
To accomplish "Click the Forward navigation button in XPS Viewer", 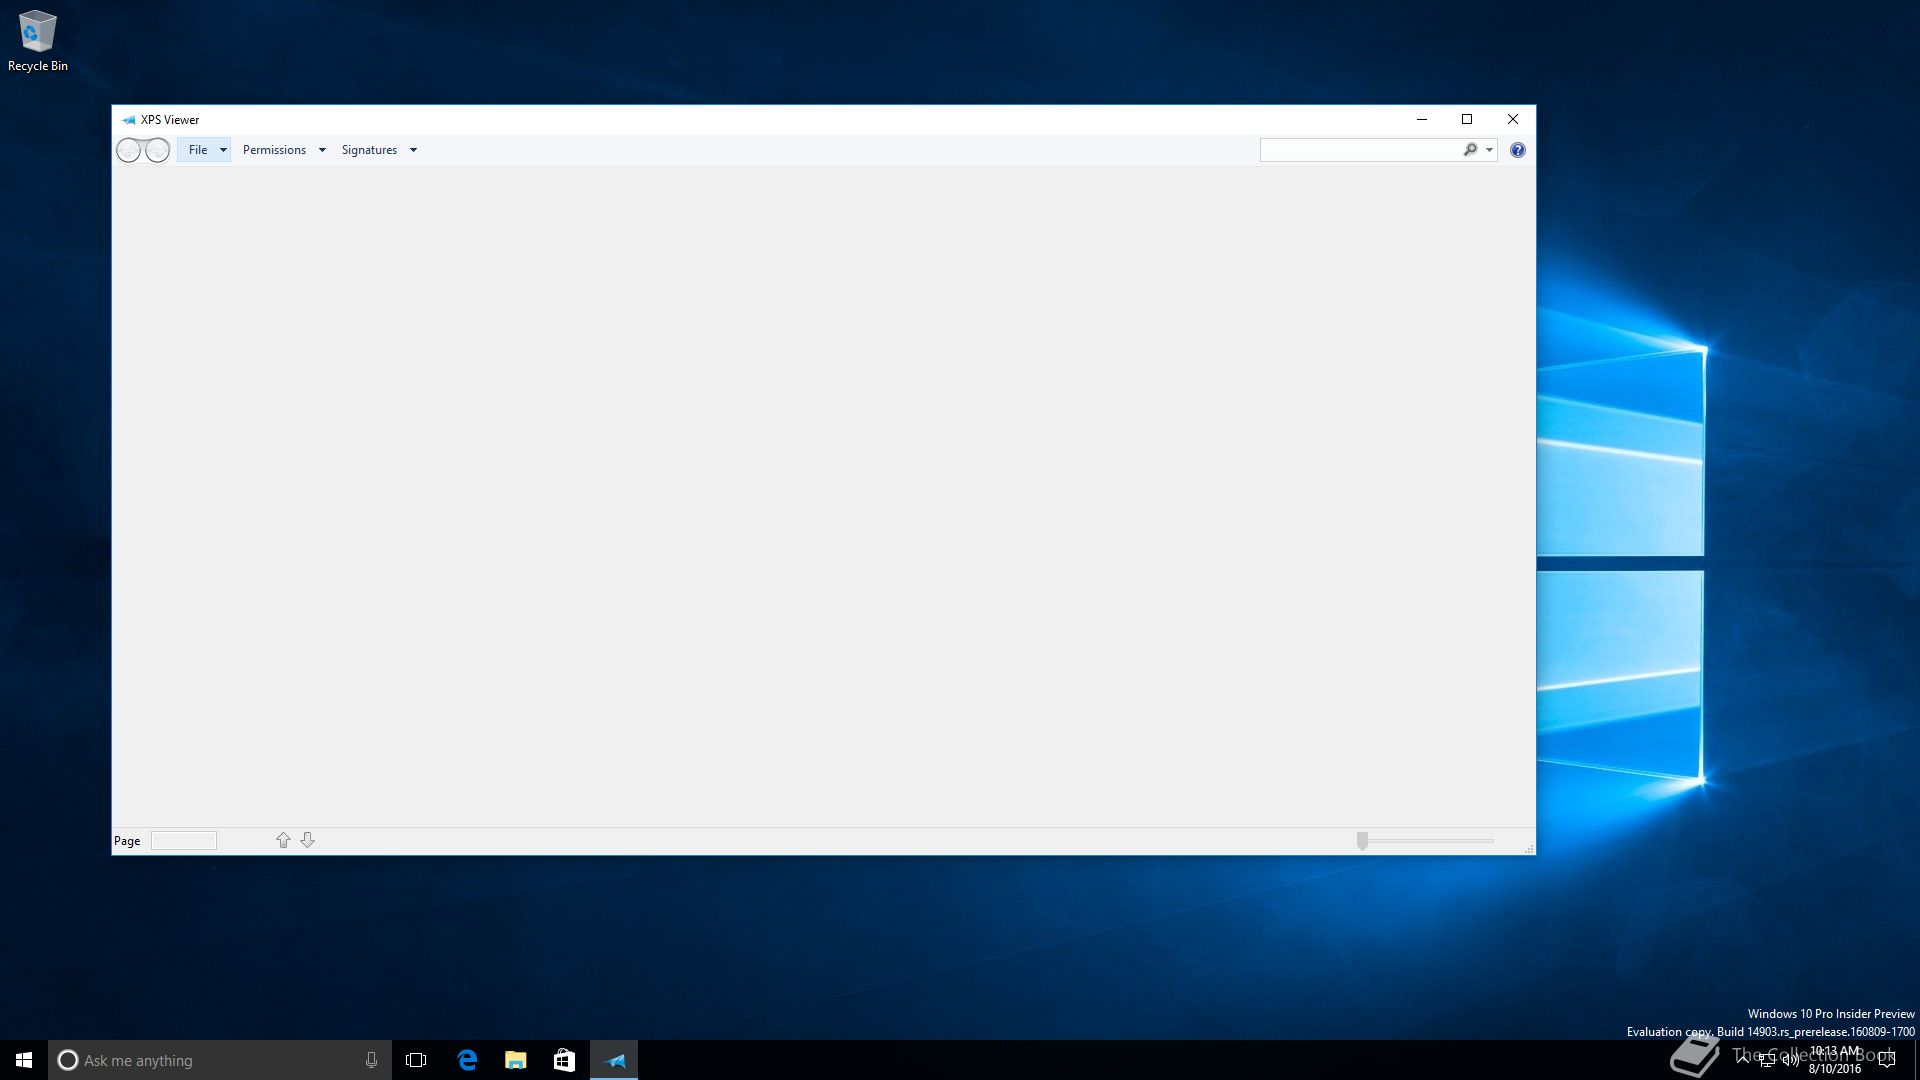I will [x=157, y=150].
